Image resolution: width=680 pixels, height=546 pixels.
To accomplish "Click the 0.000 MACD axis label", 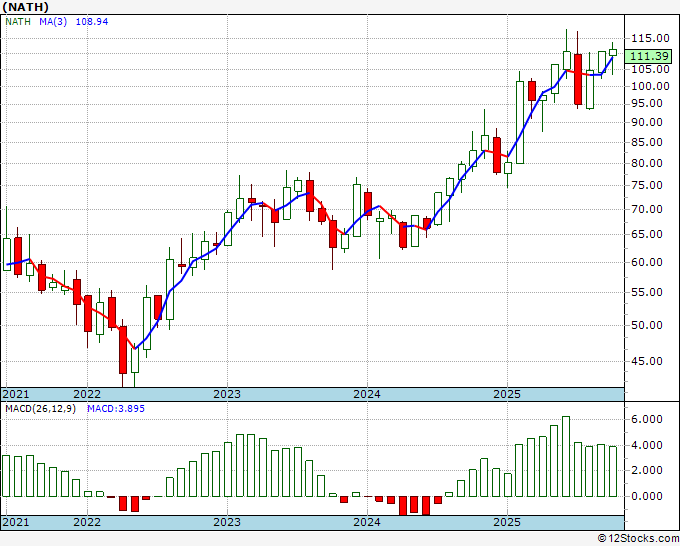I will (646, 496).
